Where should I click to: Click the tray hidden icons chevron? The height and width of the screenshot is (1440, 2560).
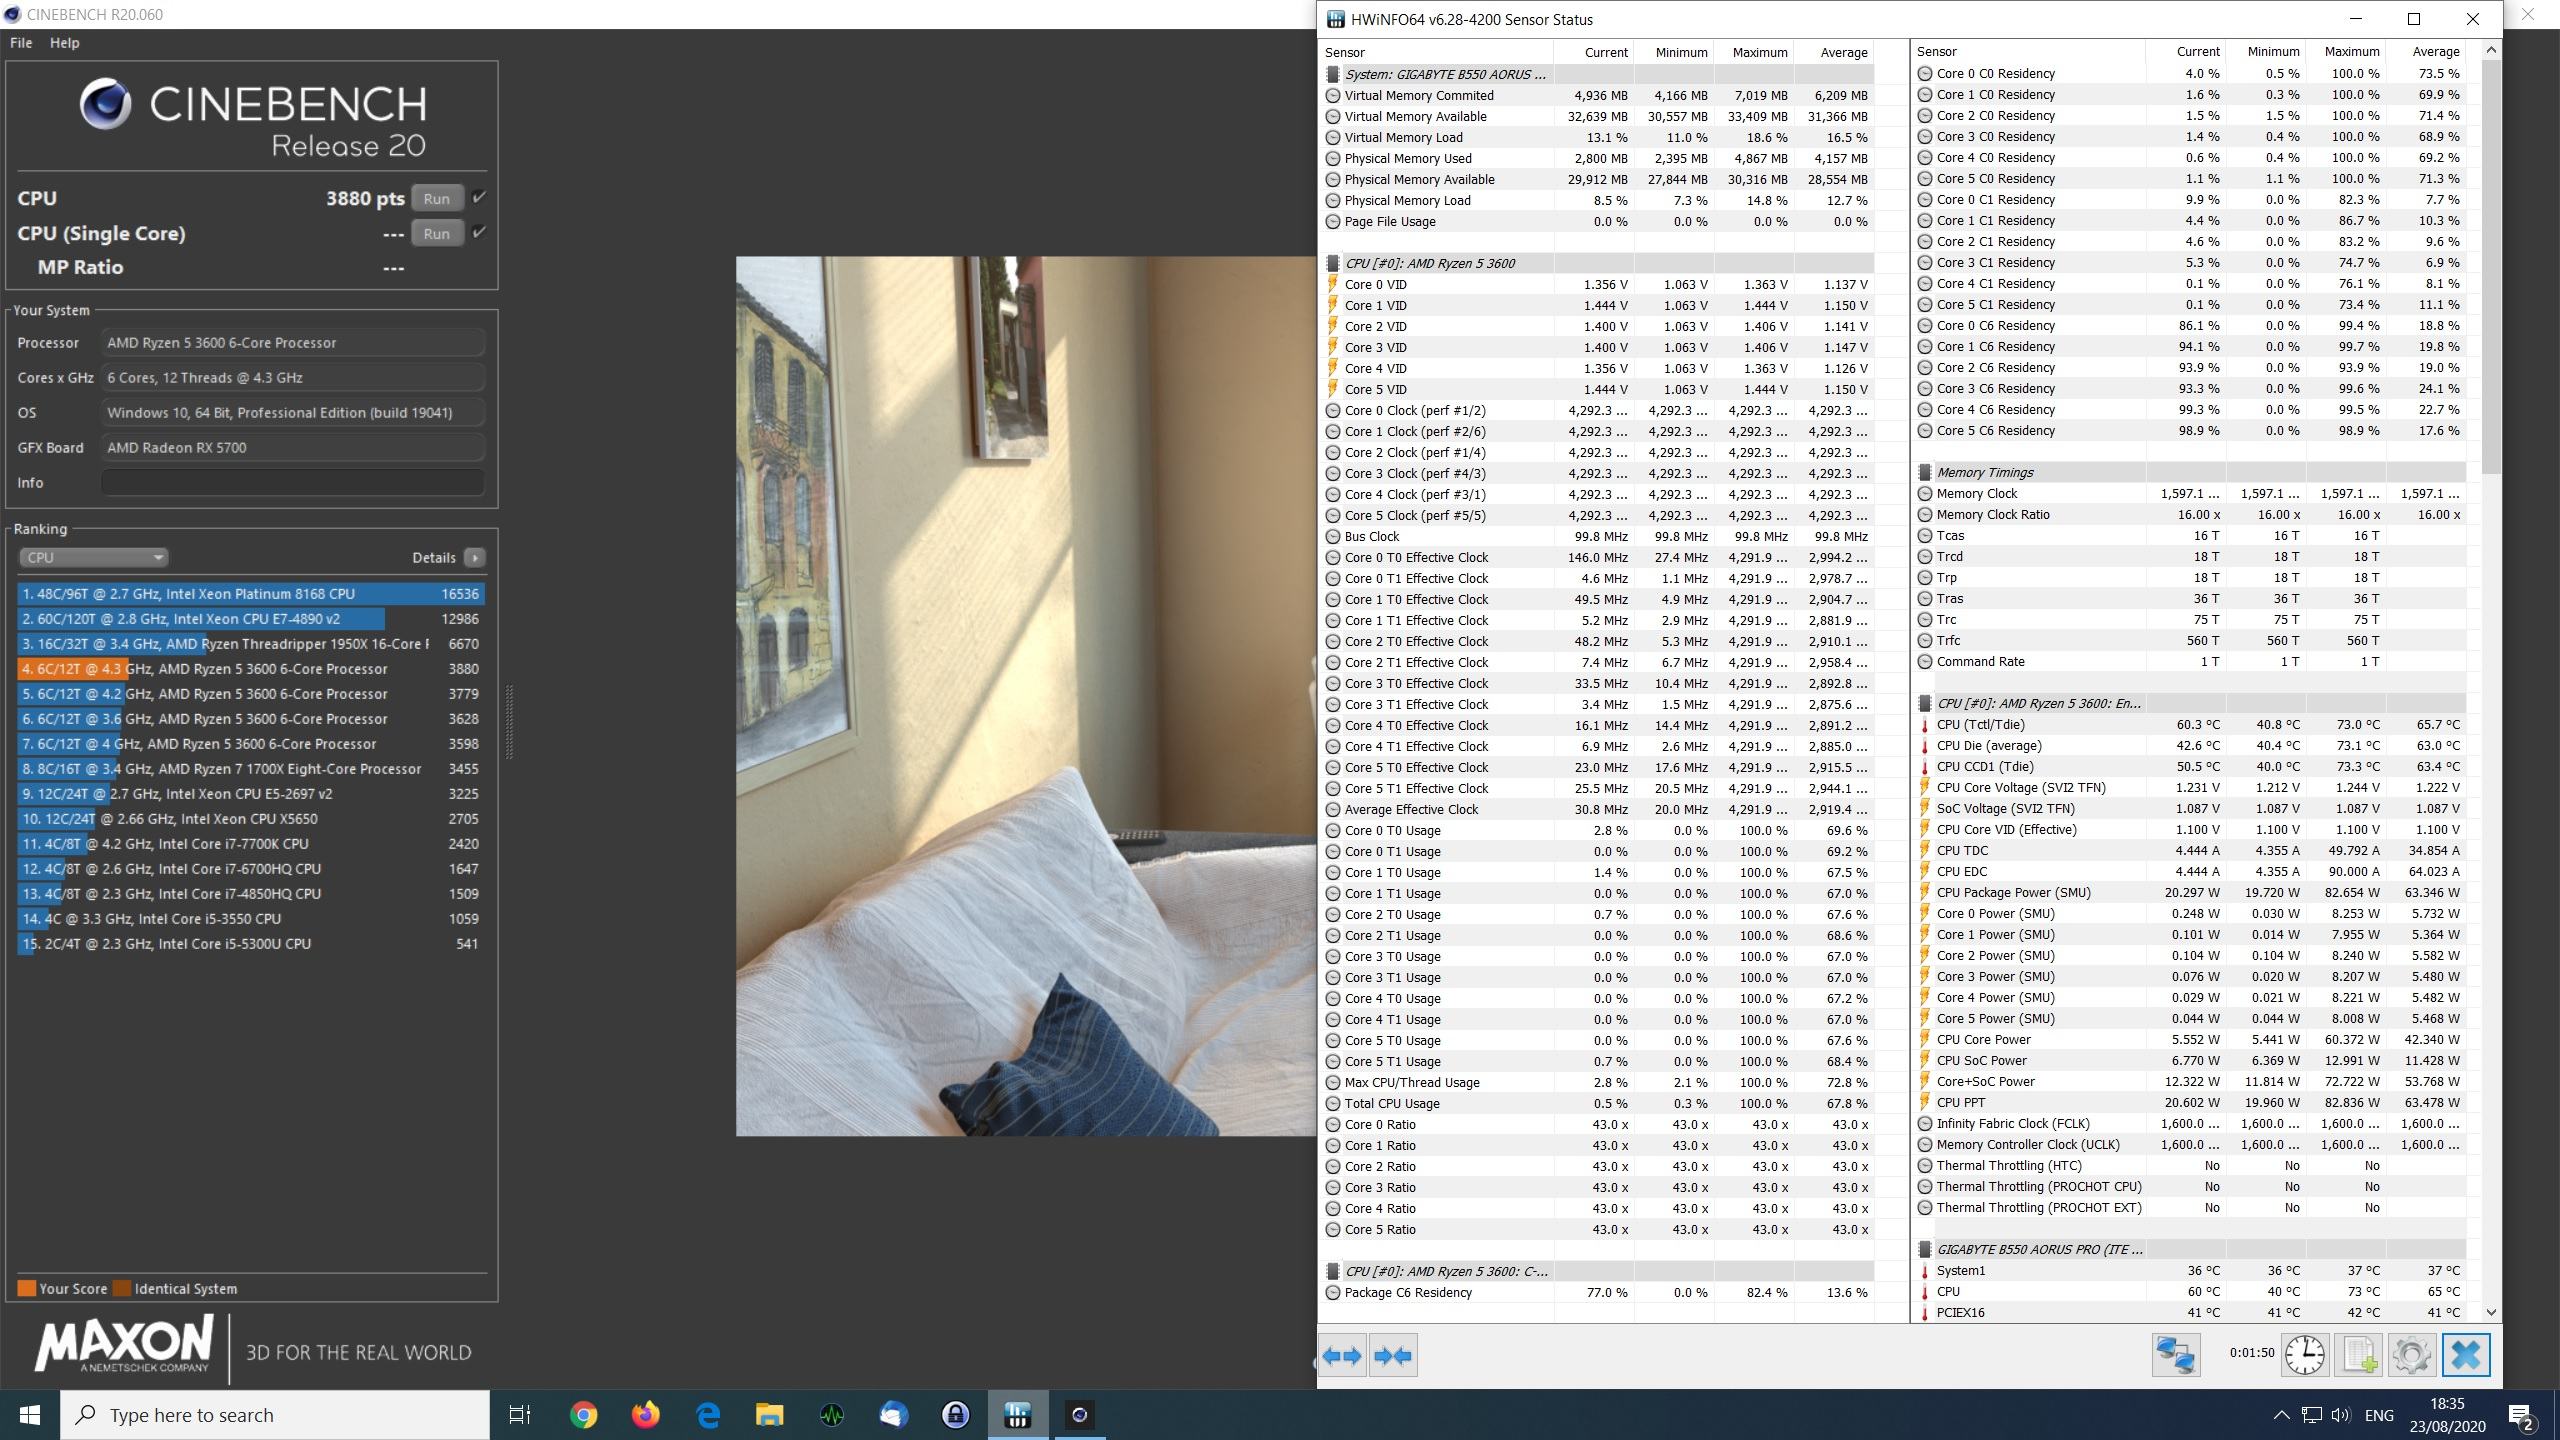[2281, 1415]
